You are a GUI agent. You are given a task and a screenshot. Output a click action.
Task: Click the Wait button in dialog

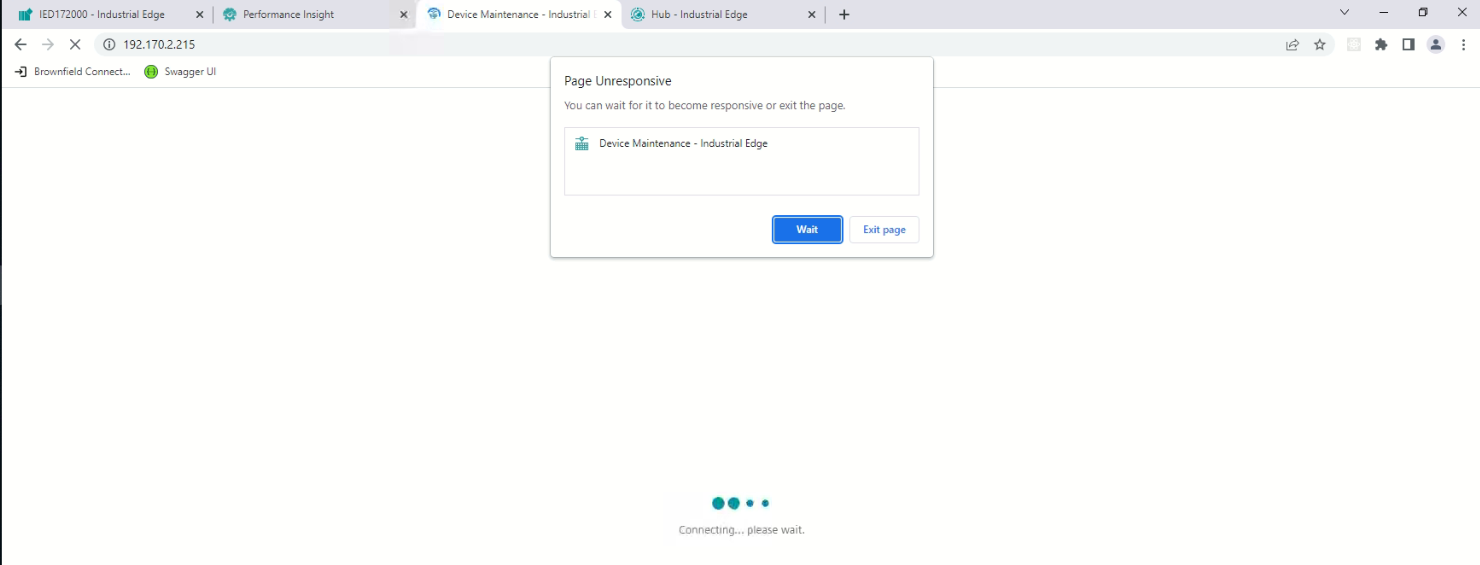807,230
